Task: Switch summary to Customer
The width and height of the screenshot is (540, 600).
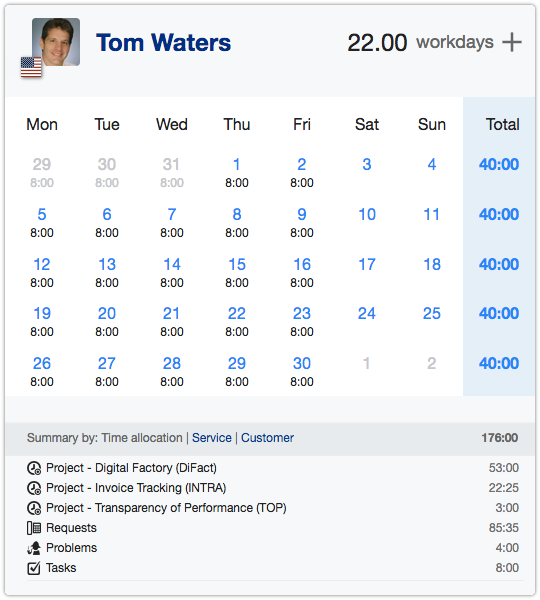Action: pos(267,437)
